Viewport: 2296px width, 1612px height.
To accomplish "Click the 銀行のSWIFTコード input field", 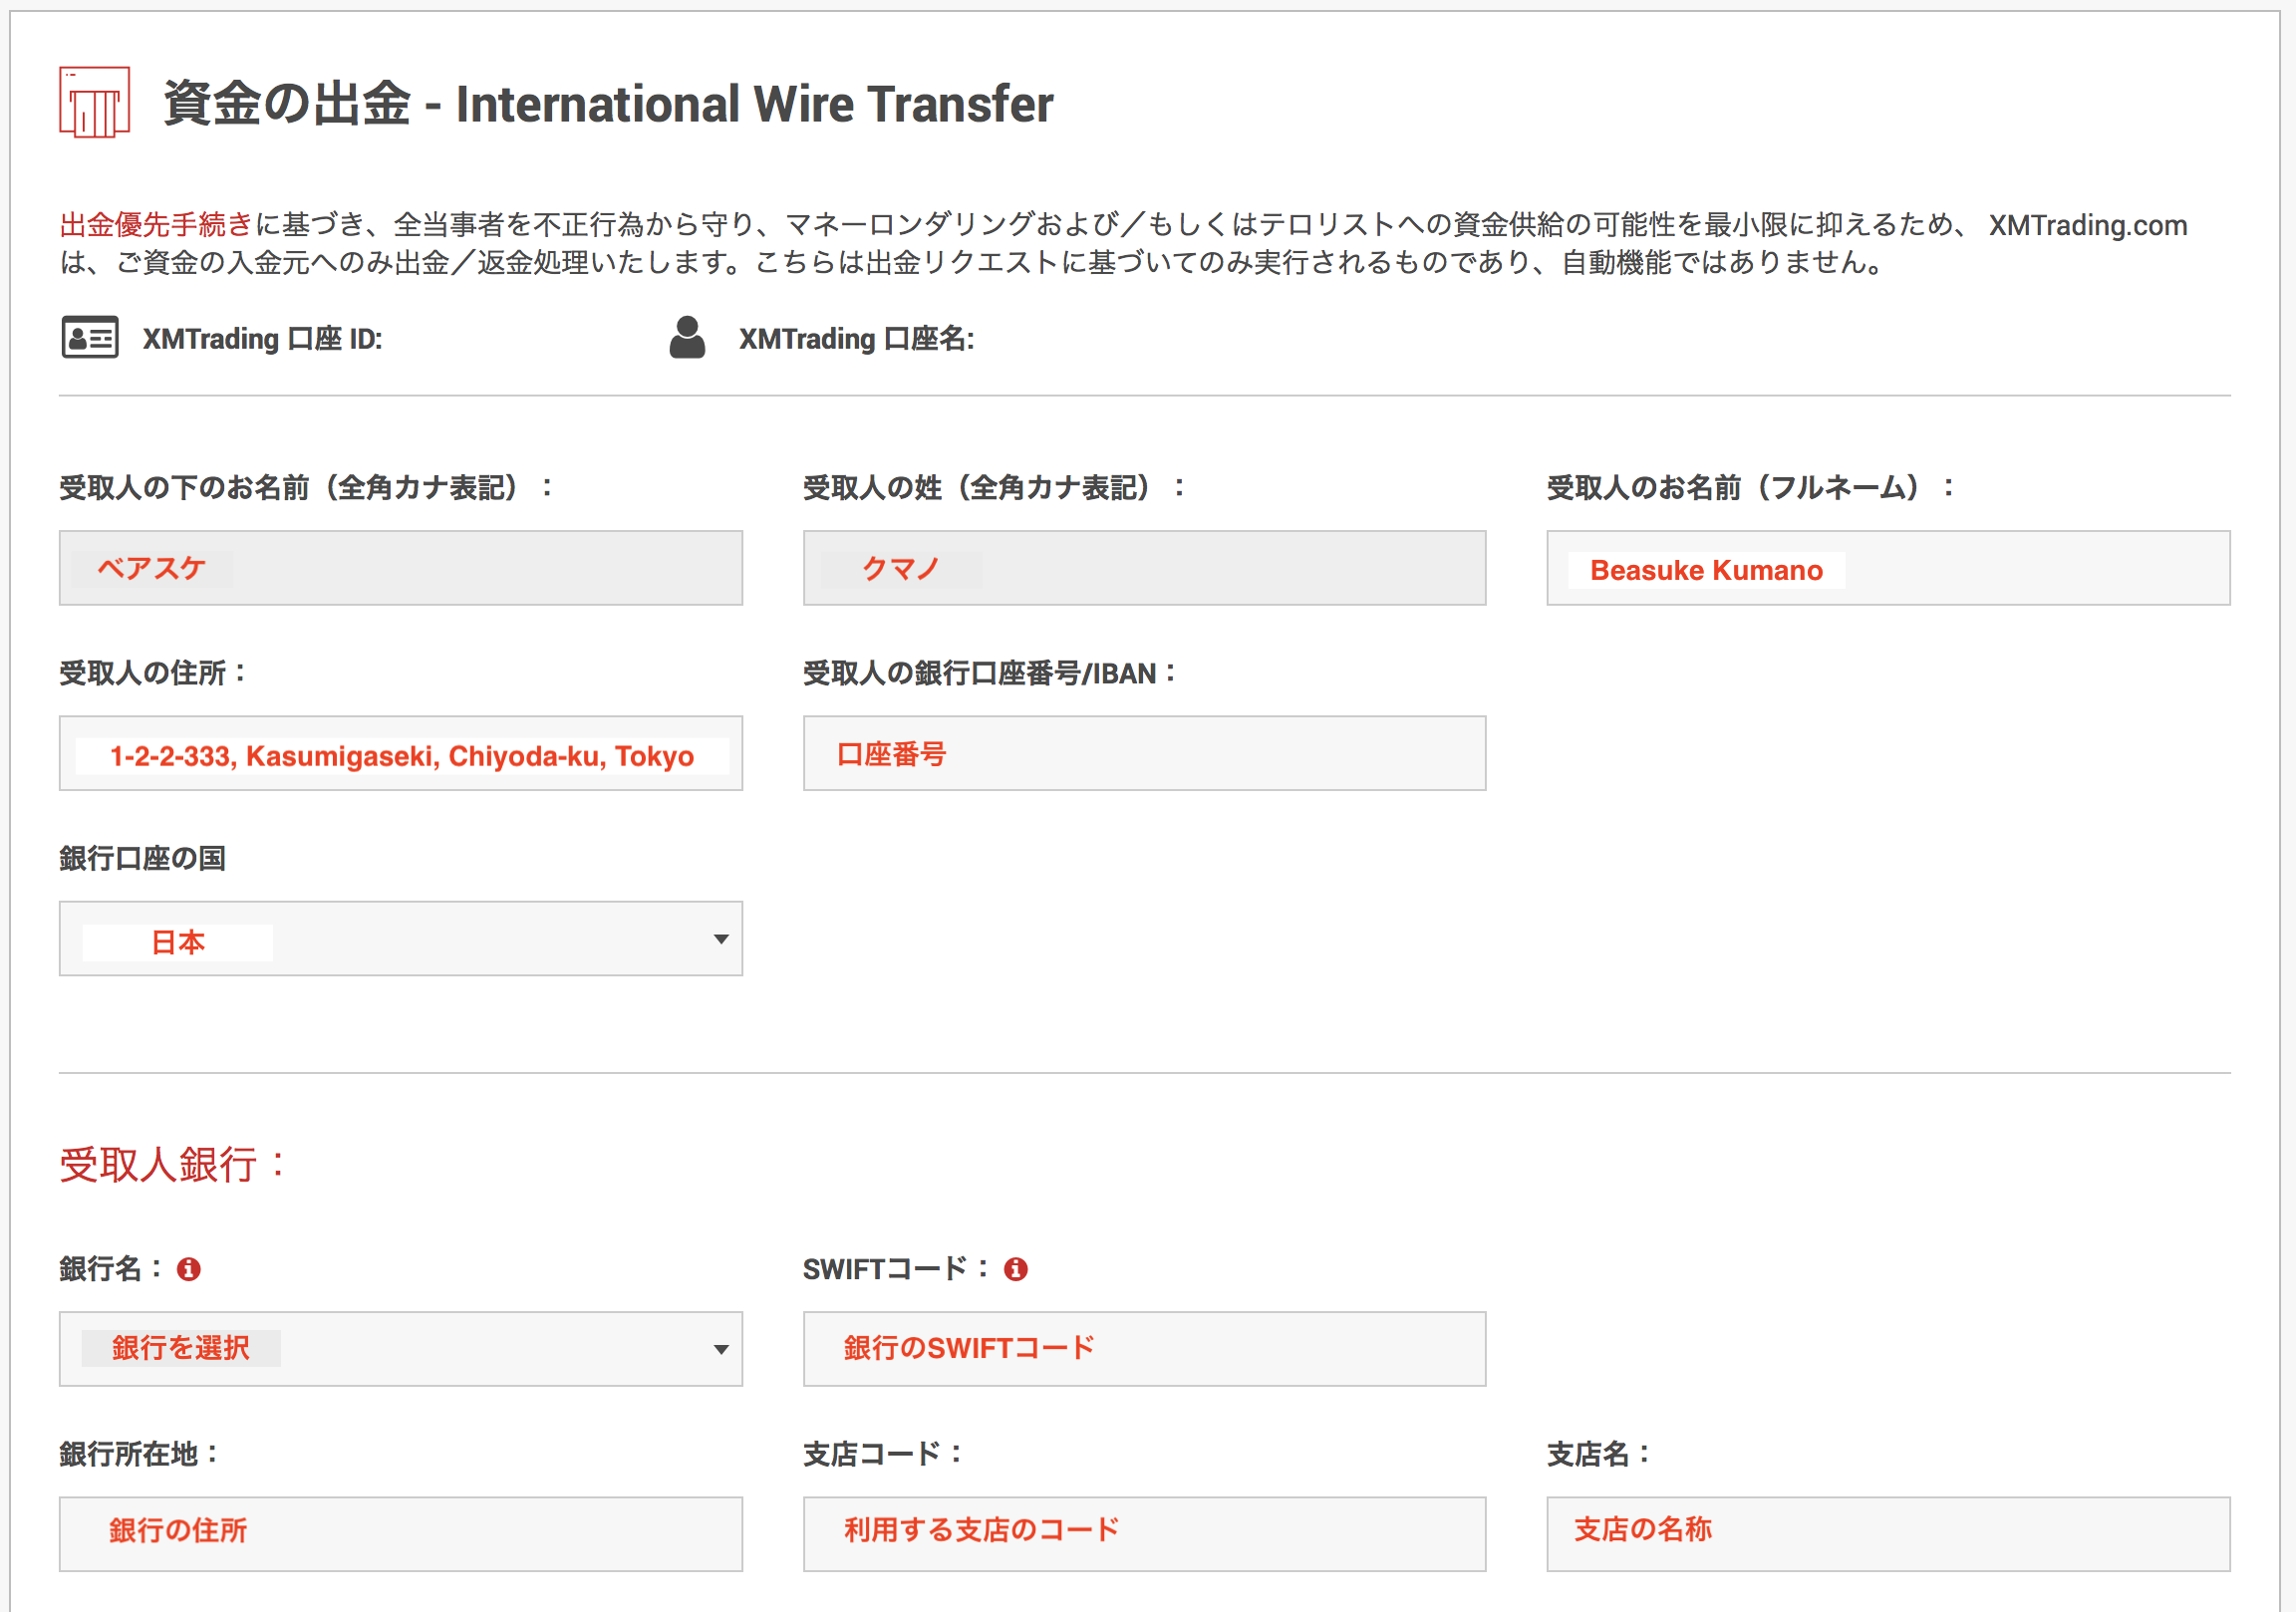I will pyautogui.click(x=1143, y=1349).
